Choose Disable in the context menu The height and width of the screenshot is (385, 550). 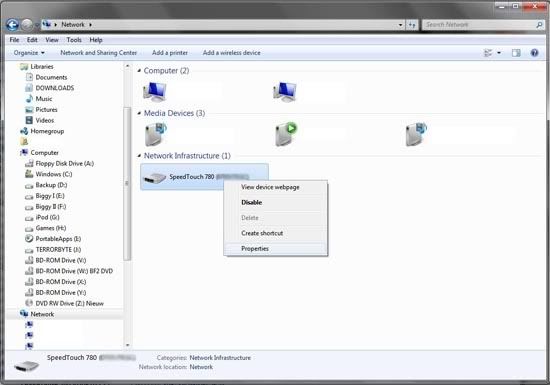[x=276, y=203]
